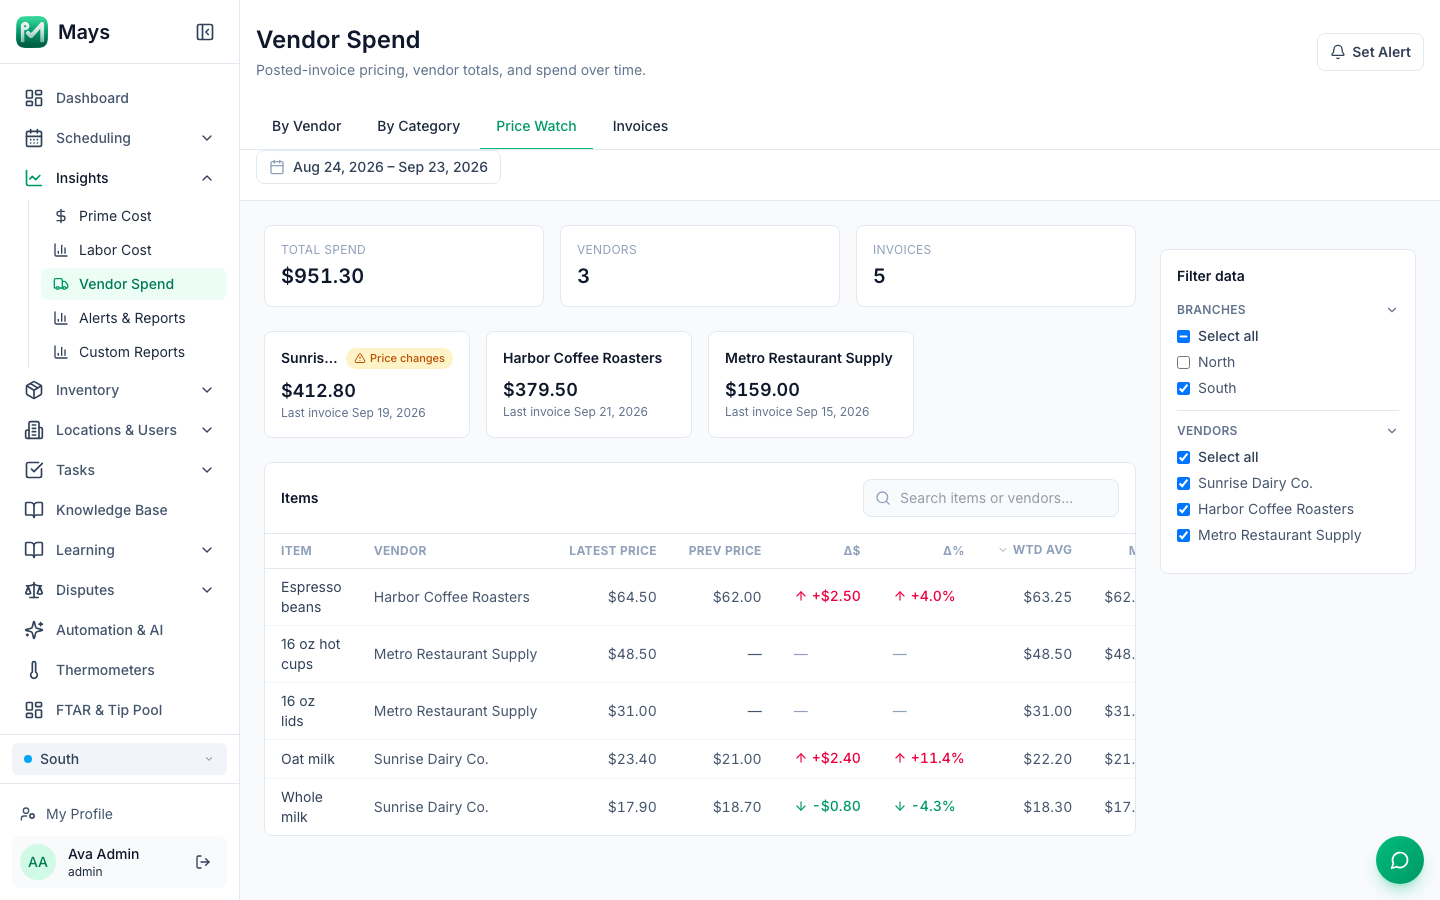This screenshot has width=1440, height=900.
Task: Click the Thermometers icon
Action: tap(34, 670)
